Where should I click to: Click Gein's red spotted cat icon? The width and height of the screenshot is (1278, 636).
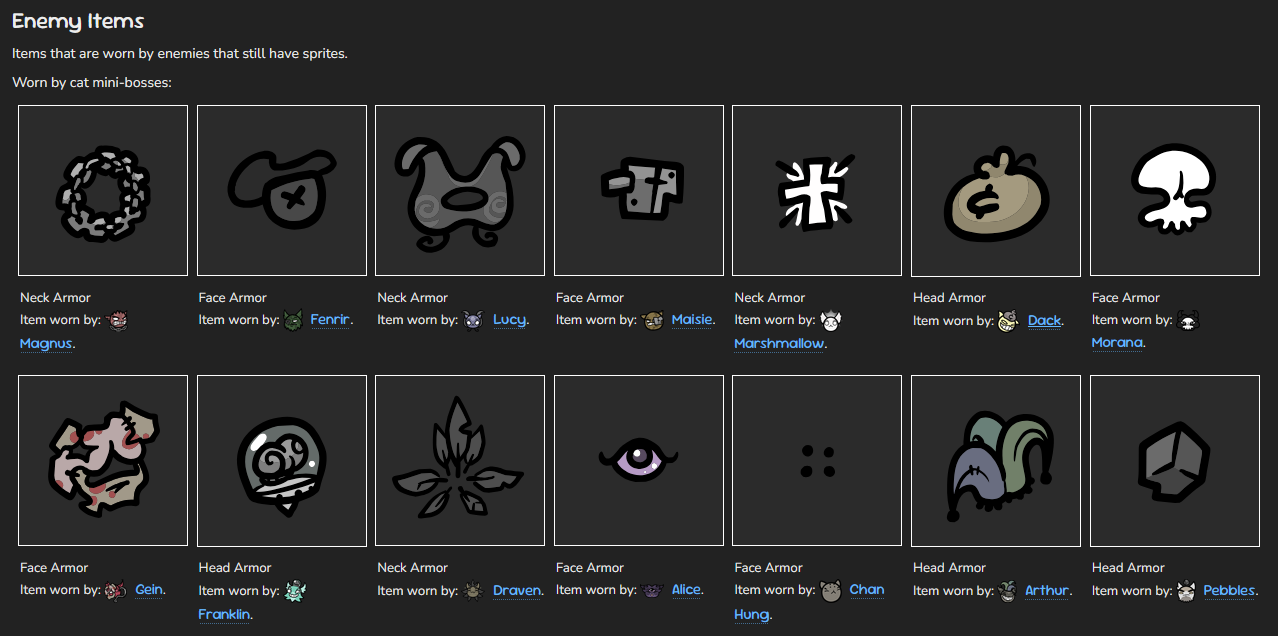pos(116,591)
